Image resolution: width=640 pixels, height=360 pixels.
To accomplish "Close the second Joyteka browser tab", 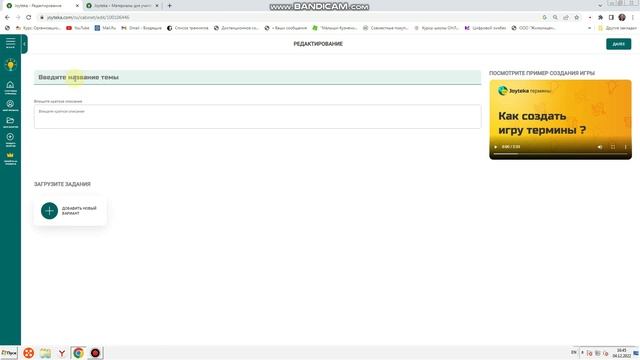I will click(157, 6).
